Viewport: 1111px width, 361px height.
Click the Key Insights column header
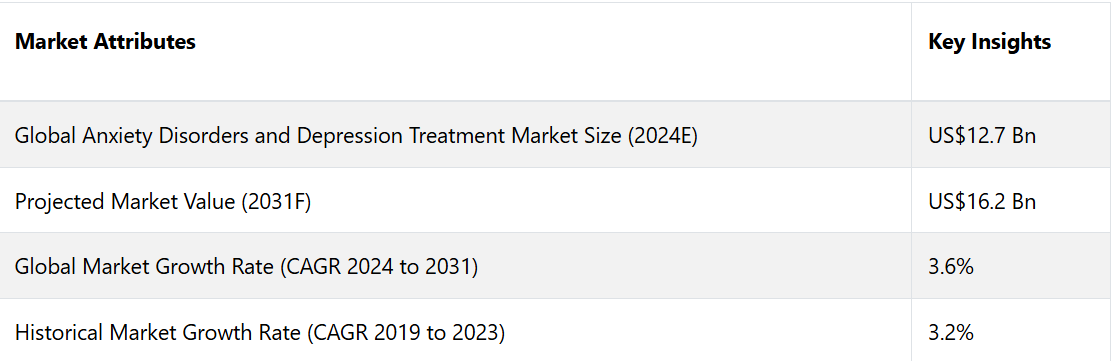click(x=989, y=42)
